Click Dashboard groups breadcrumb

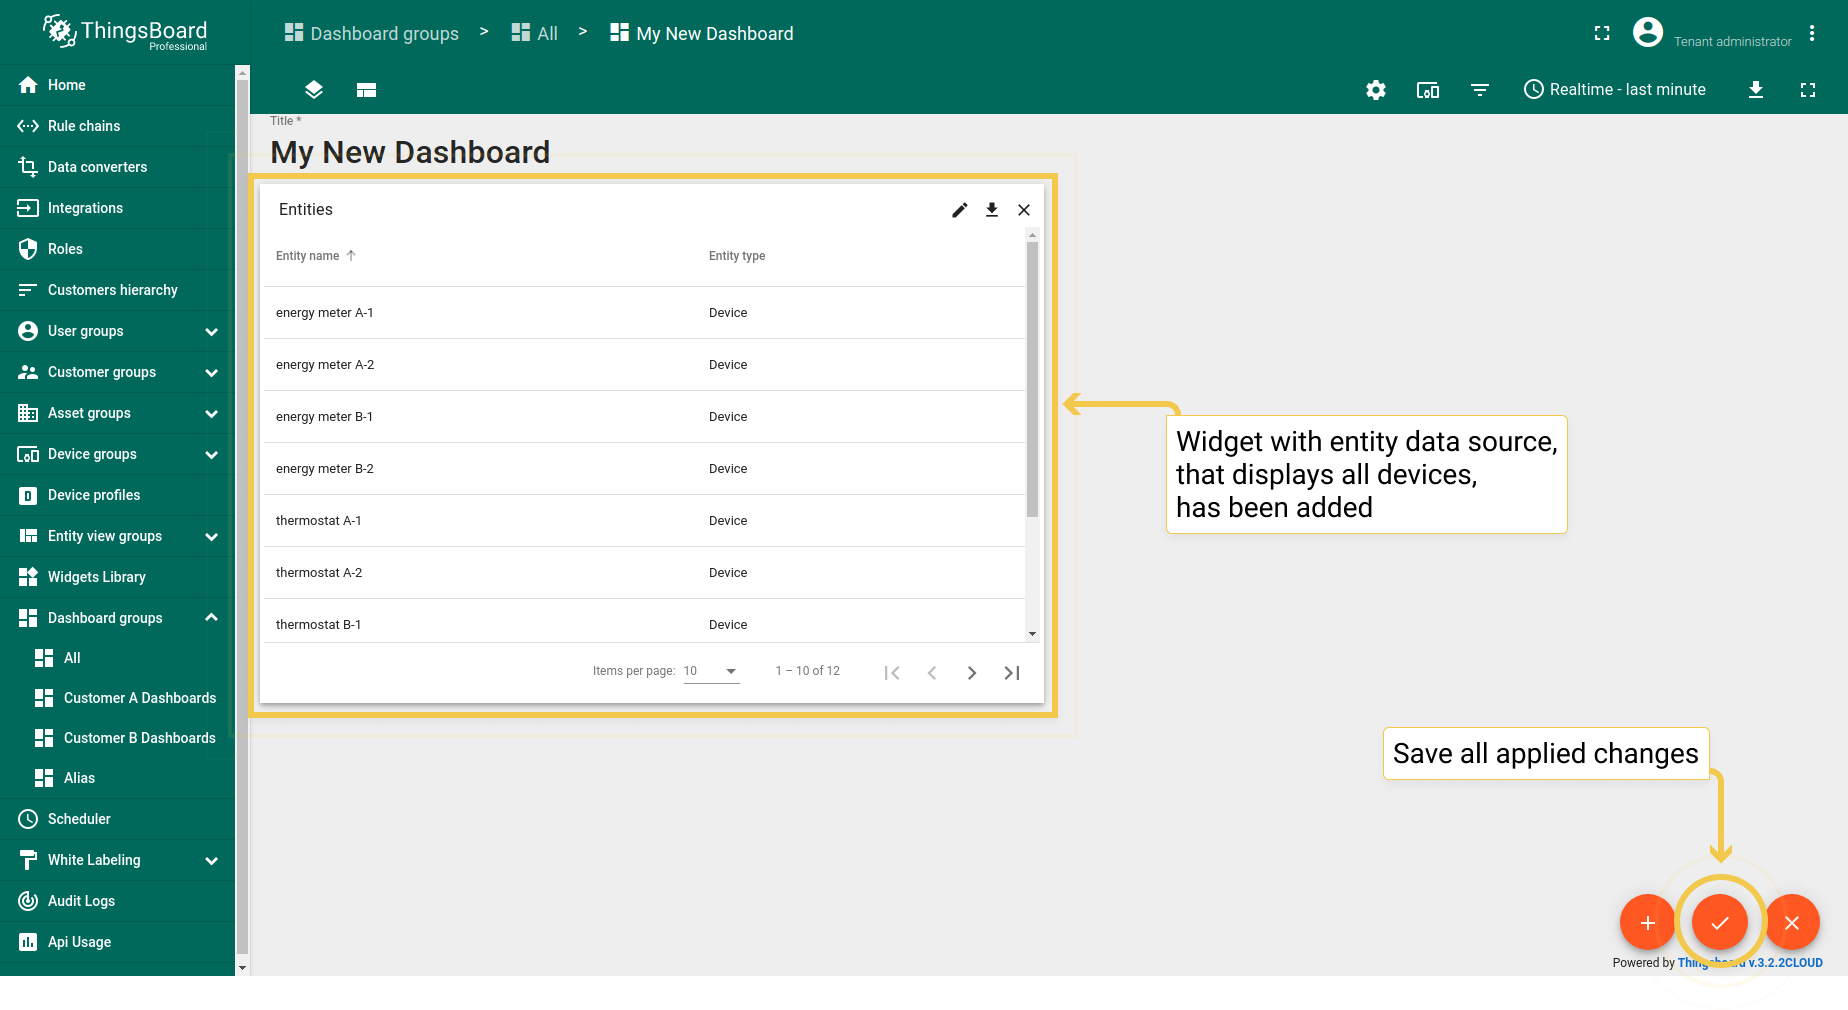click(x=372, y=33)
